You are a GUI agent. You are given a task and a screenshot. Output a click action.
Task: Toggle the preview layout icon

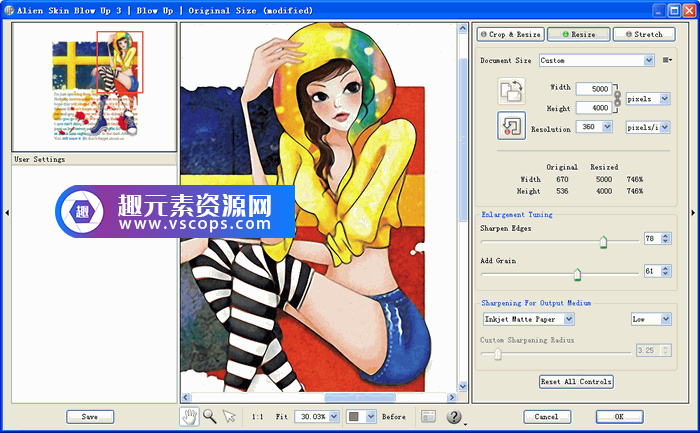428,416
